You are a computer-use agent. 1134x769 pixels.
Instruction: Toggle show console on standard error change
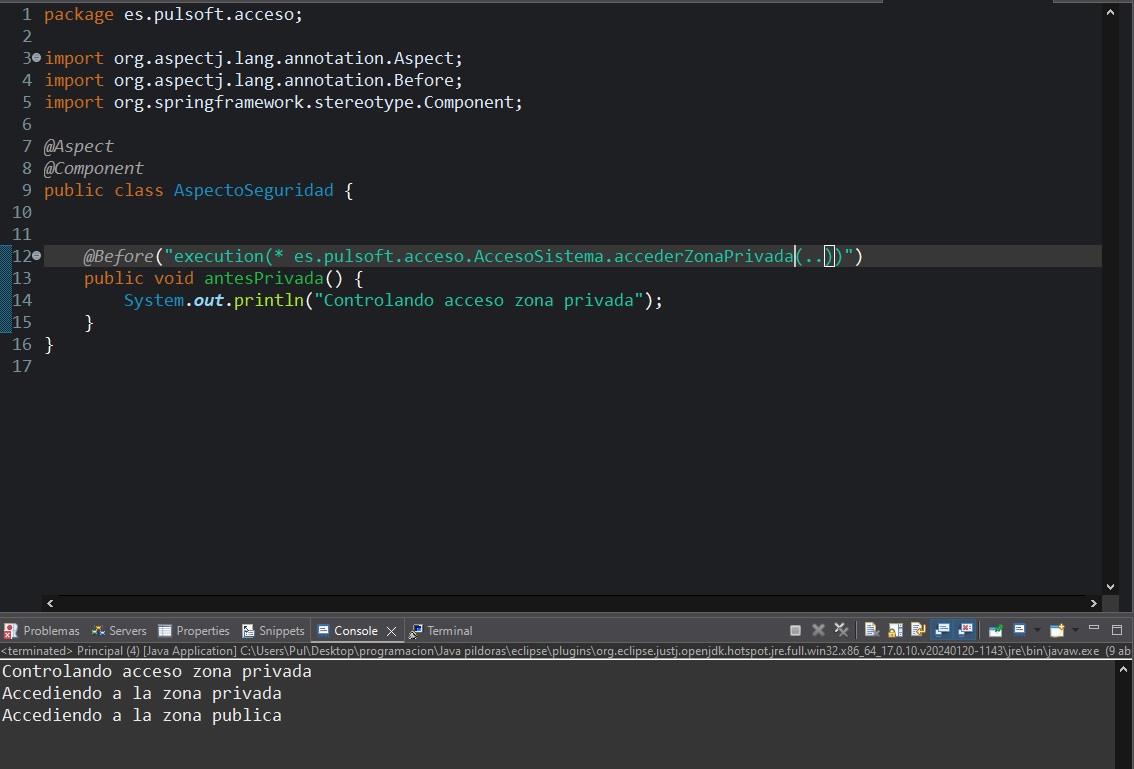(x=965, y=631)
